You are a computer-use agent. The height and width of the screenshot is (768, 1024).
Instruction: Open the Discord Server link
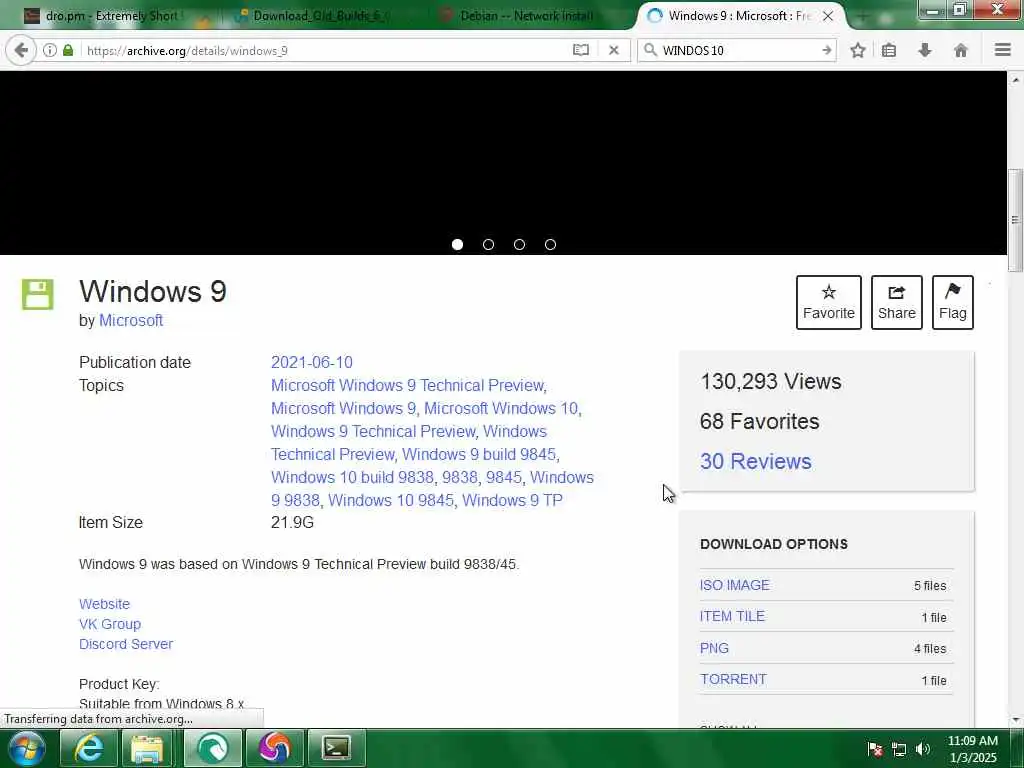[126, 644]
